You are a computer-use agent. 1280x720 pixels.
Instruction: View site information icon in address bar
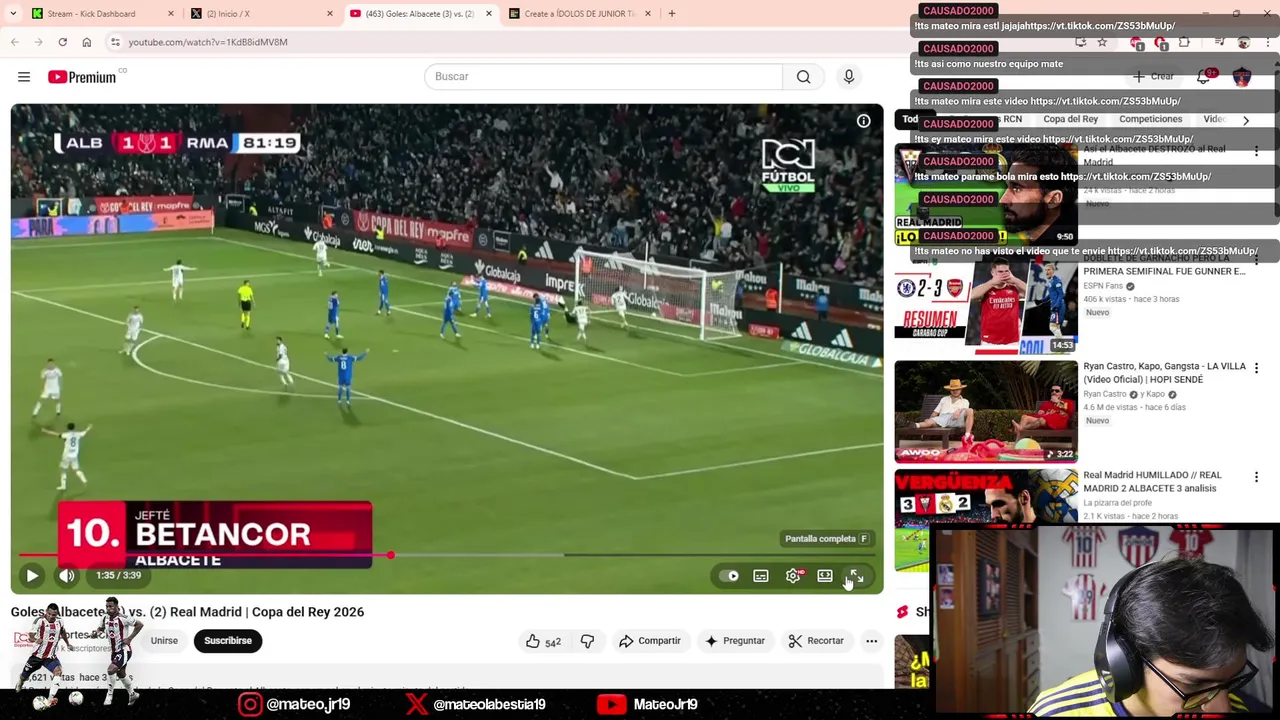point(115,42)
